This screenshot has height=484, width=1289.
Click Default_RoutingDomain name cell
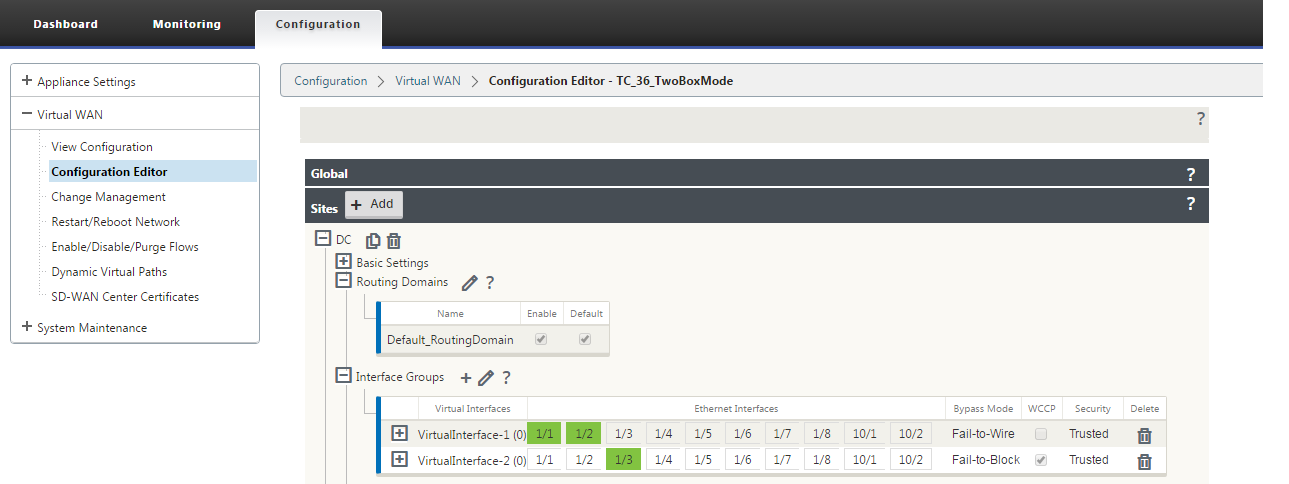tap(450, 340)
